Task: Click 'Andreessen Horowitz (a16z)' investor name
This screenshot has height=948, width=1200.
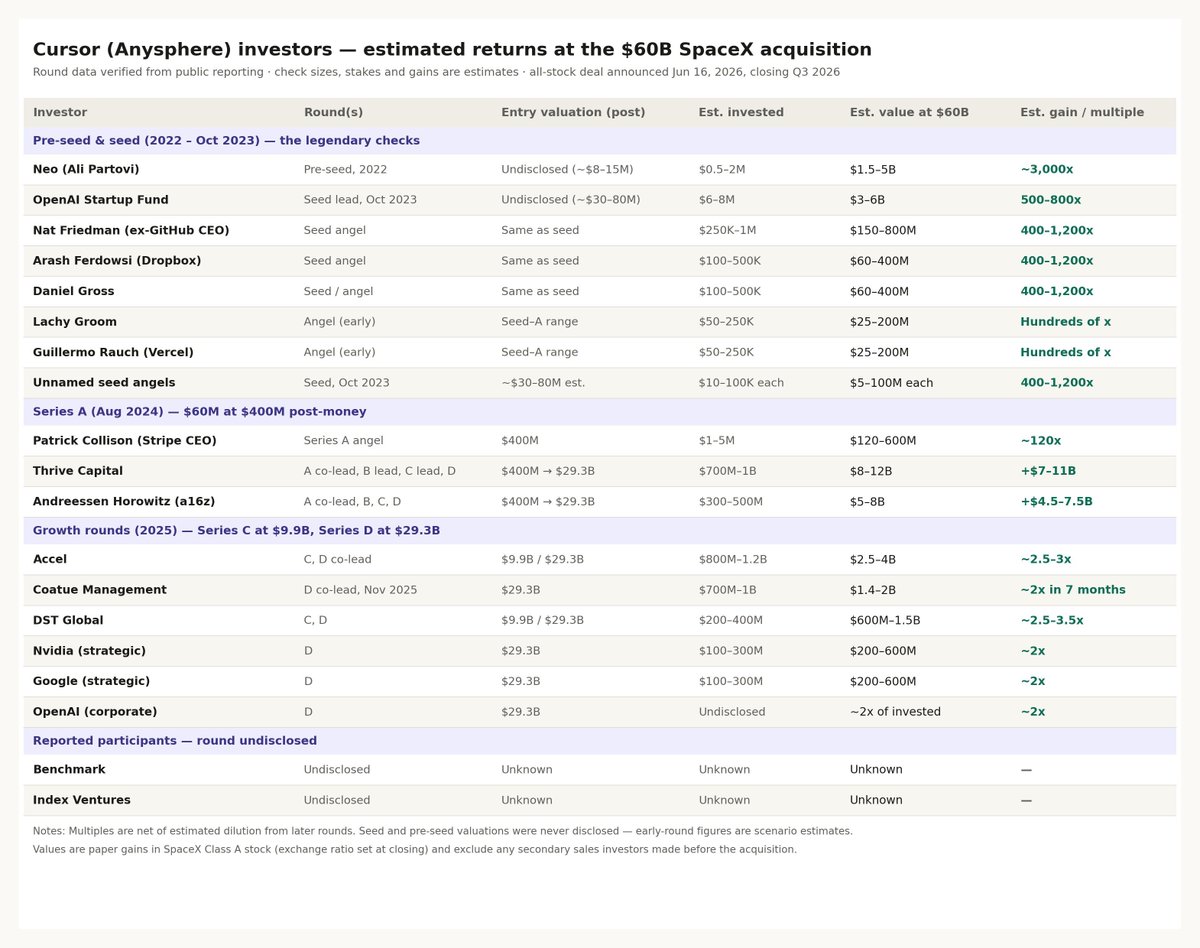Action: coord(124,502)
